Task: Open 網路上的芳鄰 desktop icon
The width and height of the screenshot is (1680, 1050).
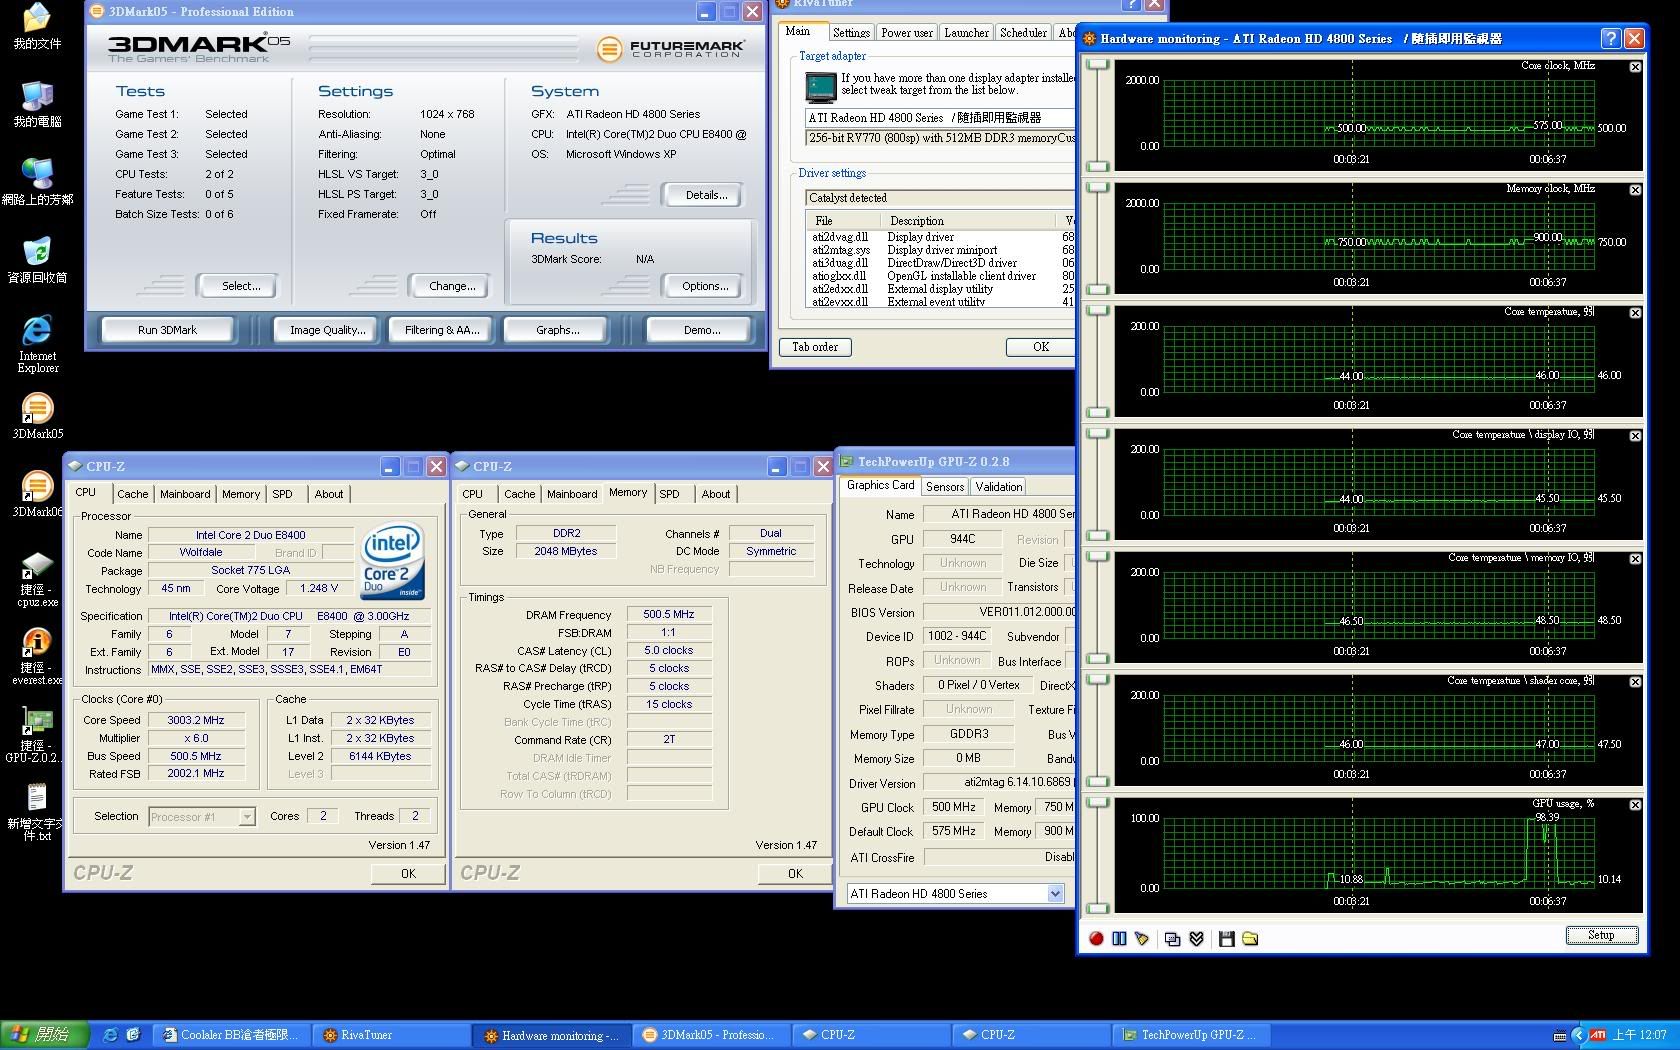Action: point(37,181)
